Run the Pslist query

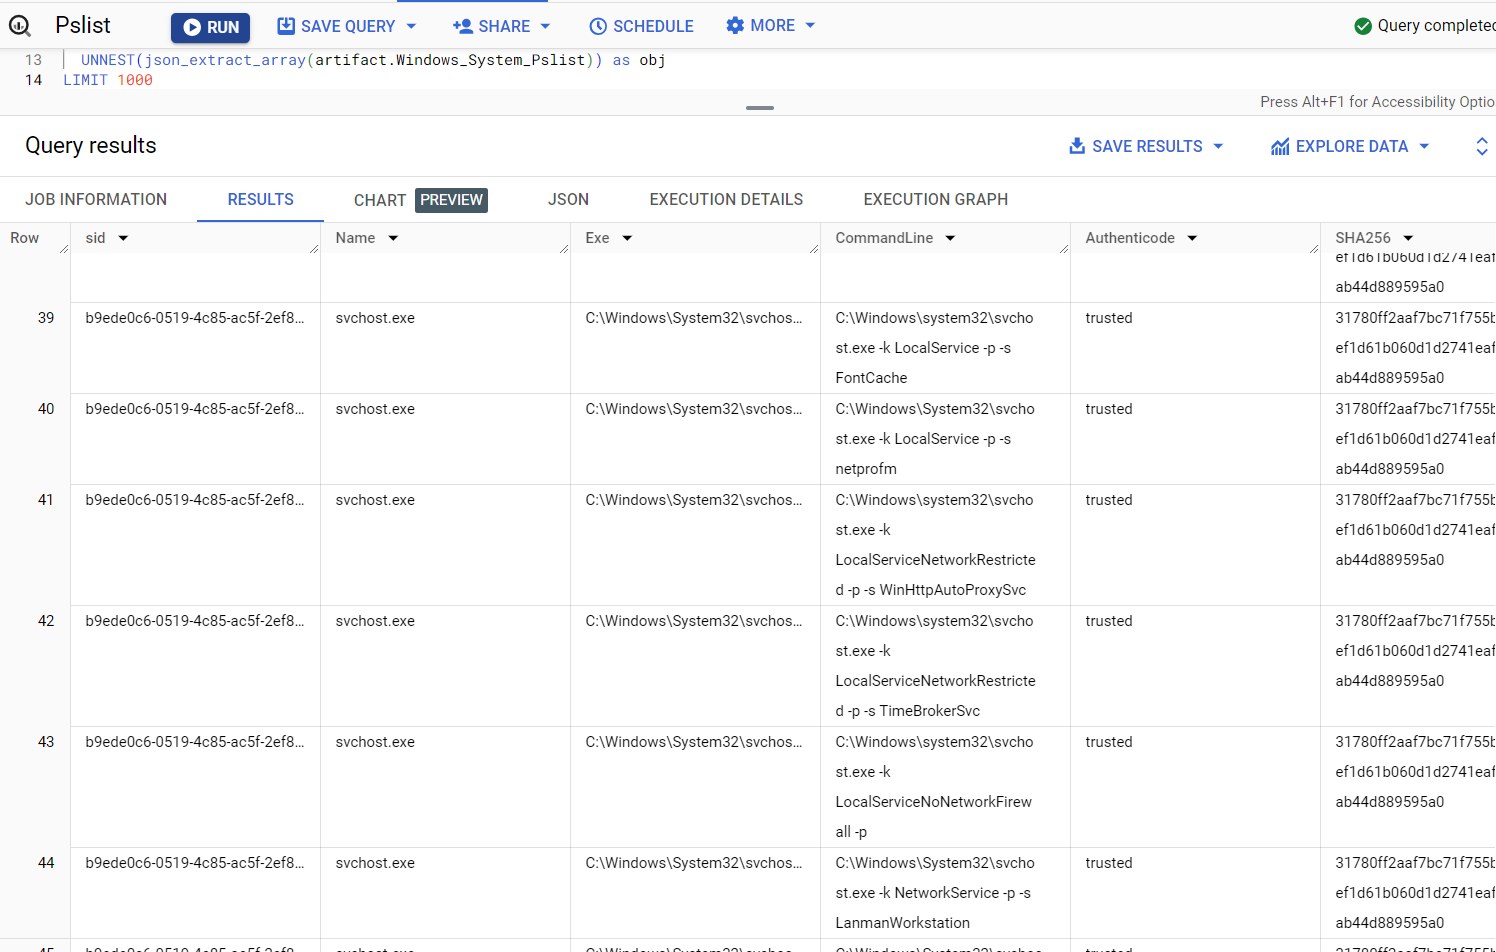tap(210, 27)
